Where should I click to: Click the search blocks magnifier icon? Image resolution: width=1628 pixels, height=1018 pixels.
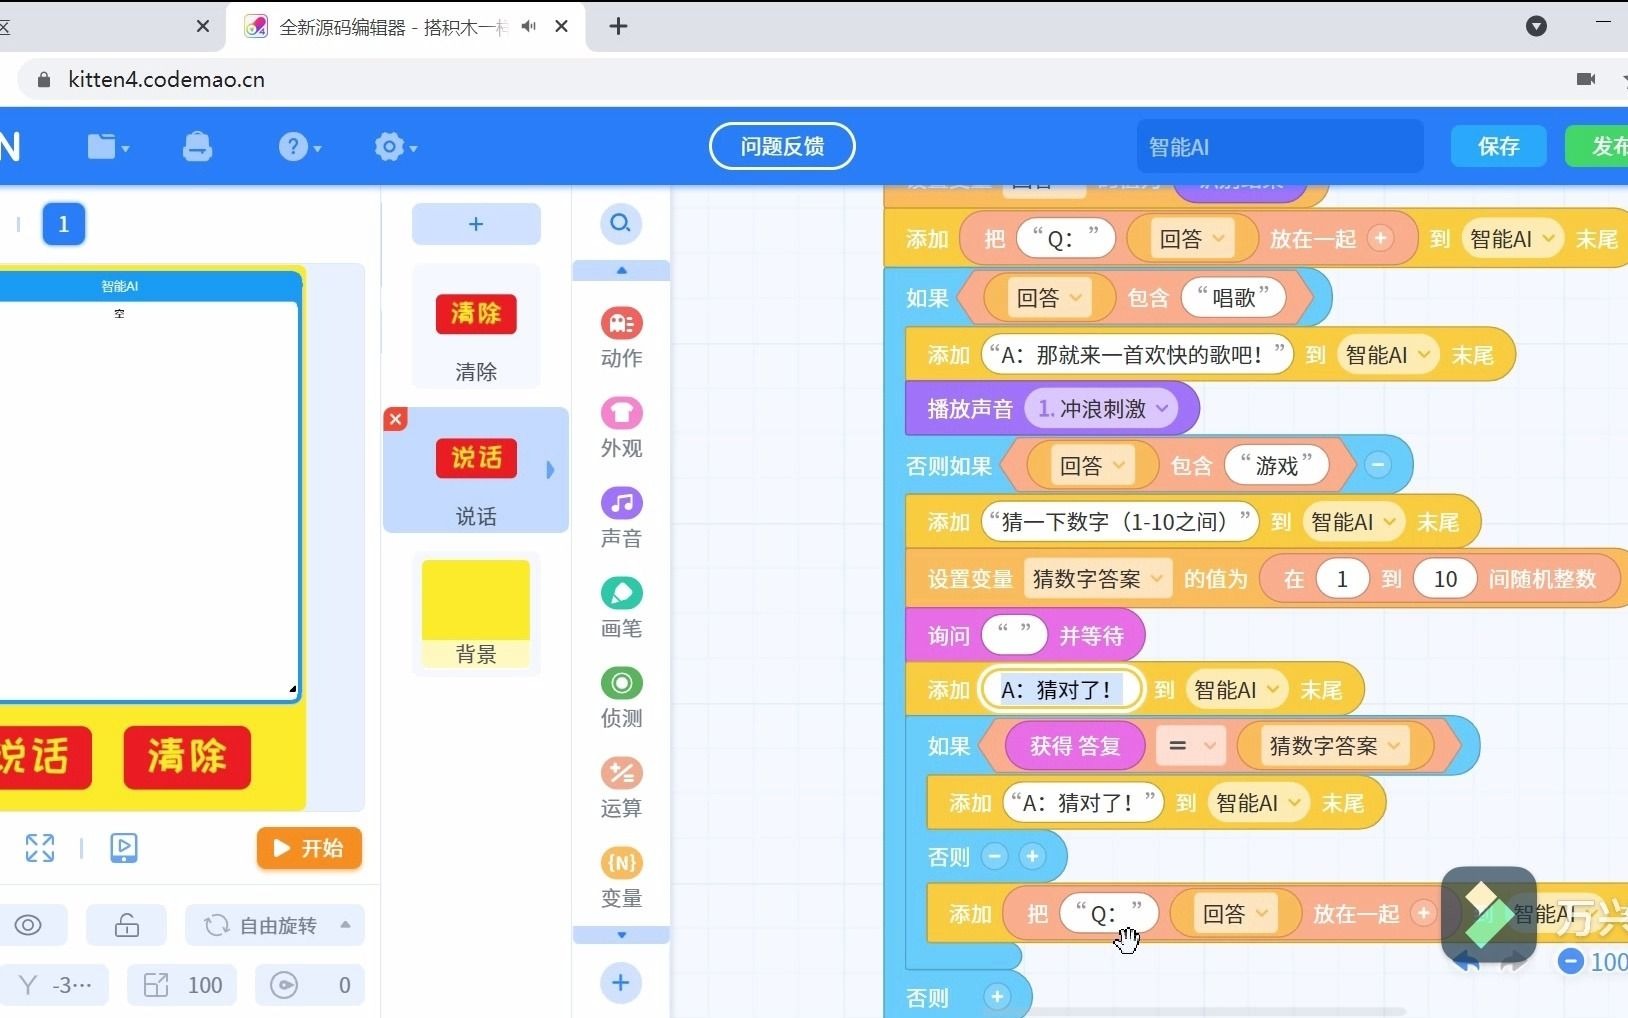[621, 223]
